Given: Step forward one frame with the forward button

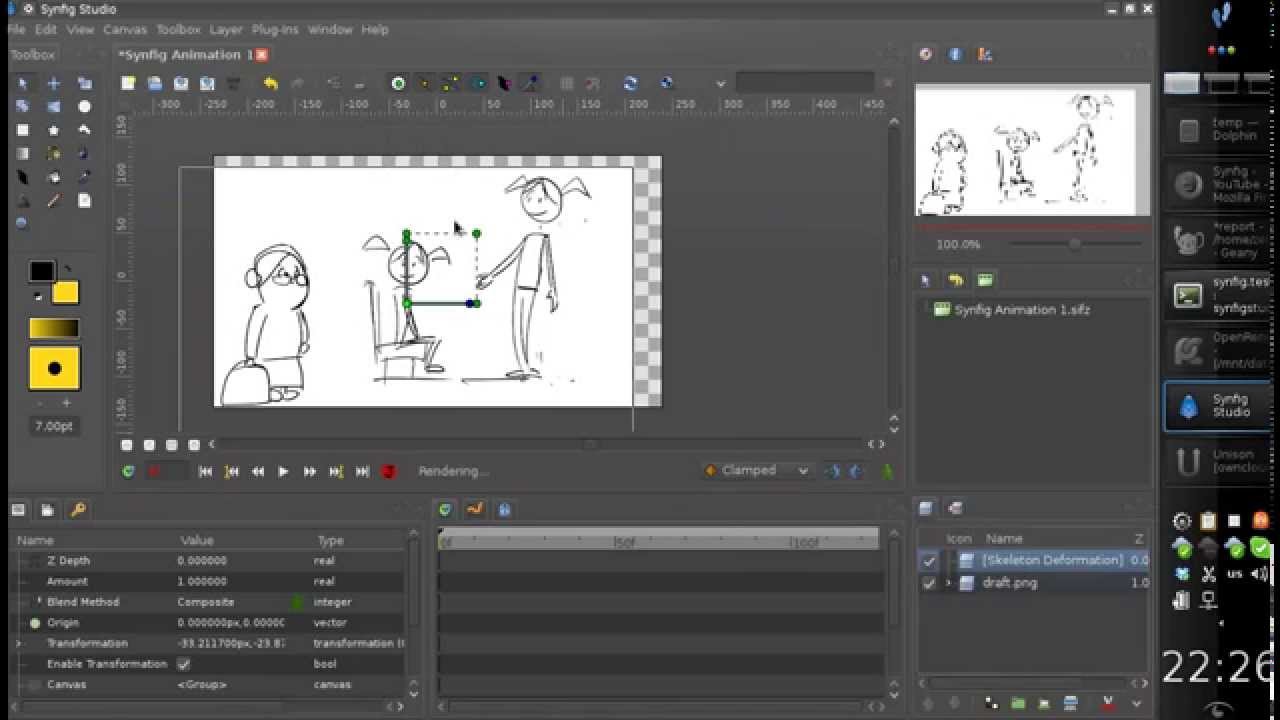Looking at the screenshot, I should point(309,471).
